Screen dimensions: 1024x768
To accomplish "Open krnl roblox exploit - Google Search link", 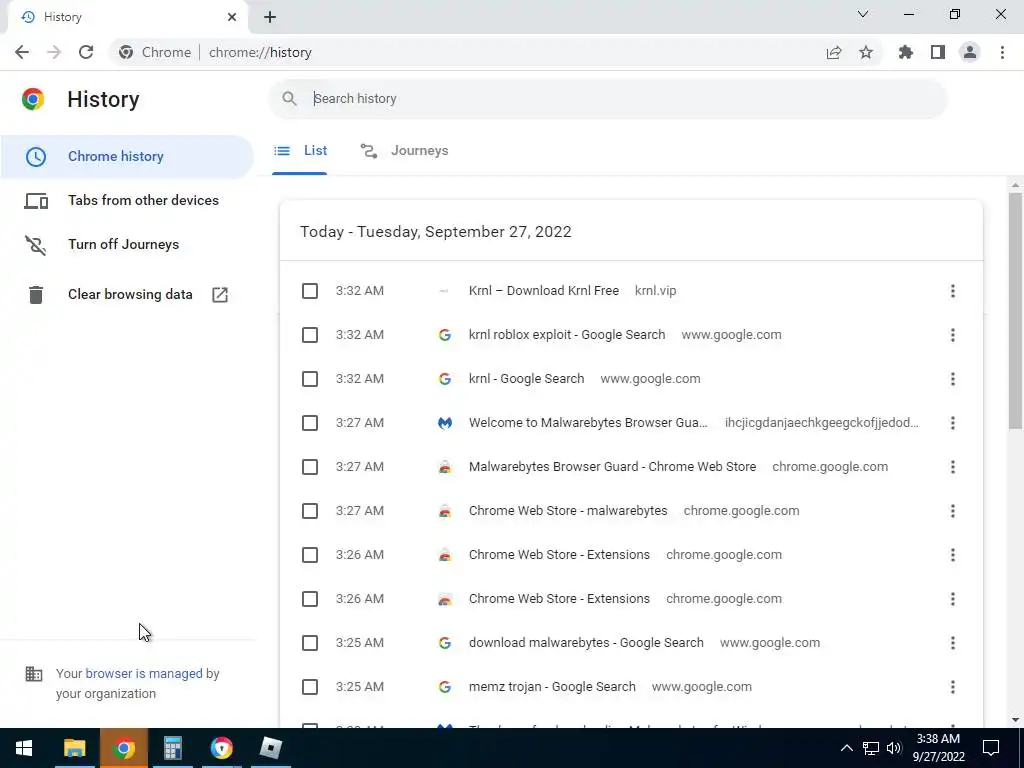I will coord(567,335).
